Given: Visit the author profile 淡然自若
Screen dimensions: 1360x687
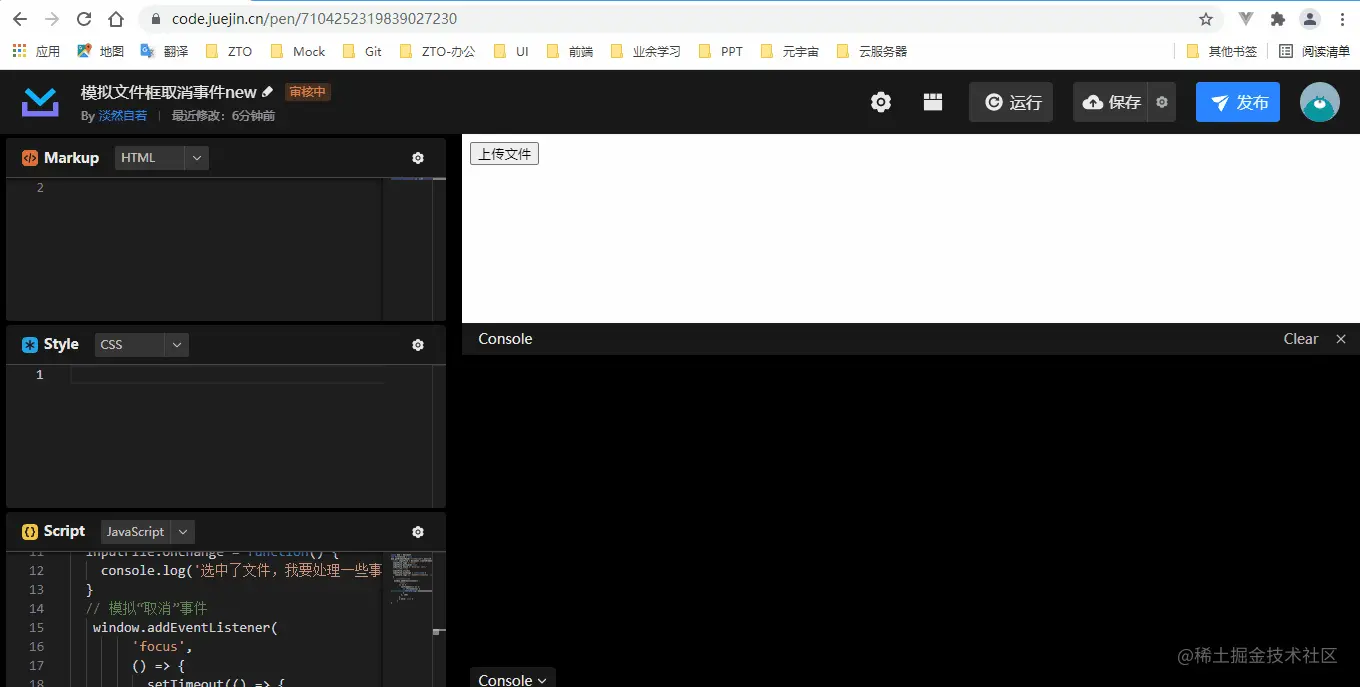Looking at the screenshot, I should point(122,114).
